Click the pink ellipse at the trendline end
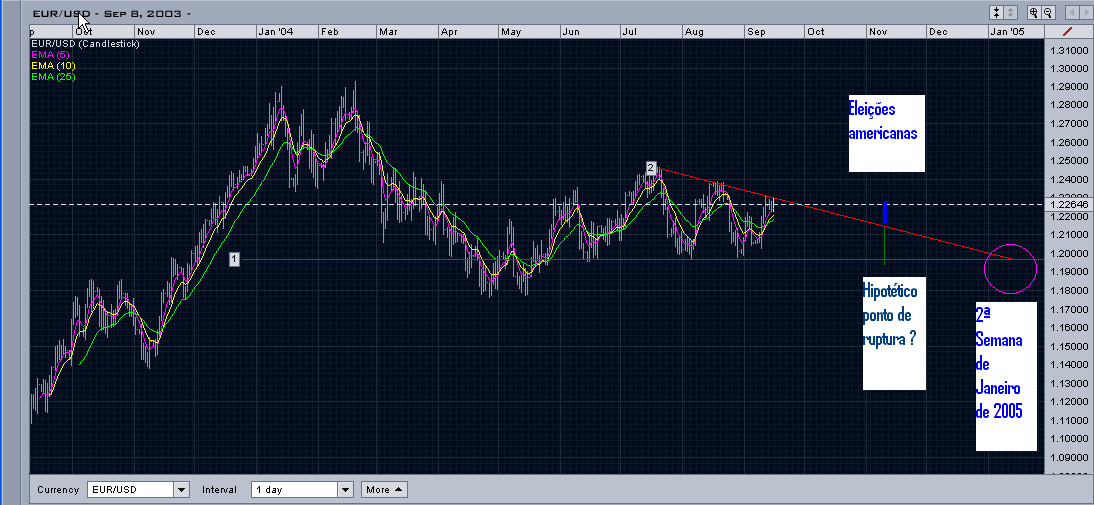Viewport: 1094px width, 505px height. point(1010,268)
